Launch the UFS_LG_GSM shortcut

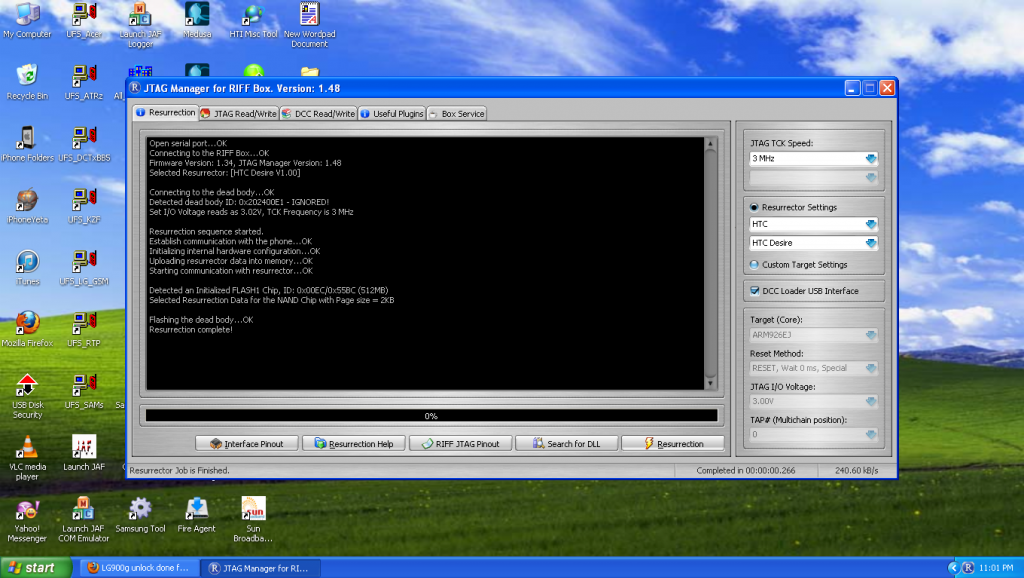(84, 268)
